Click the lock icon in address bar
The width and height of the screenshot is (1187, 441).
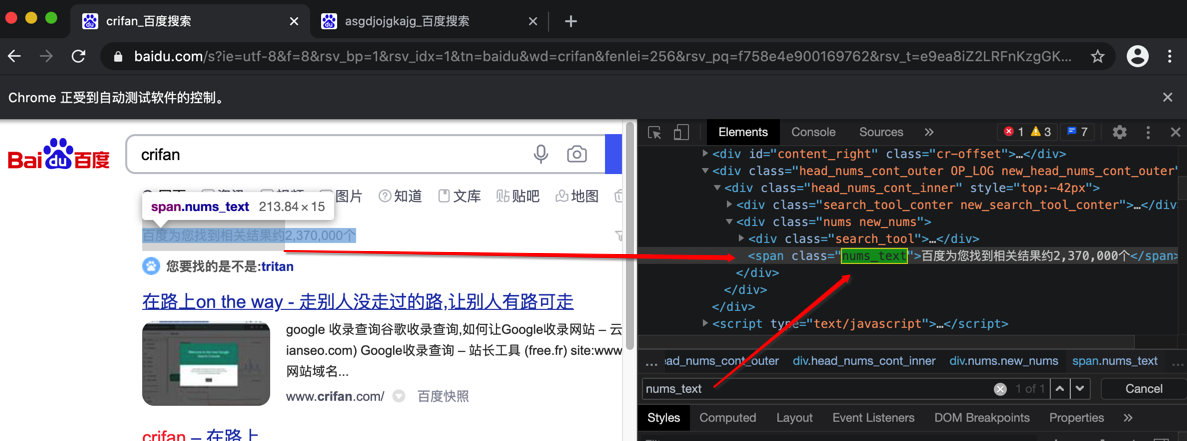tap(117, 57)
